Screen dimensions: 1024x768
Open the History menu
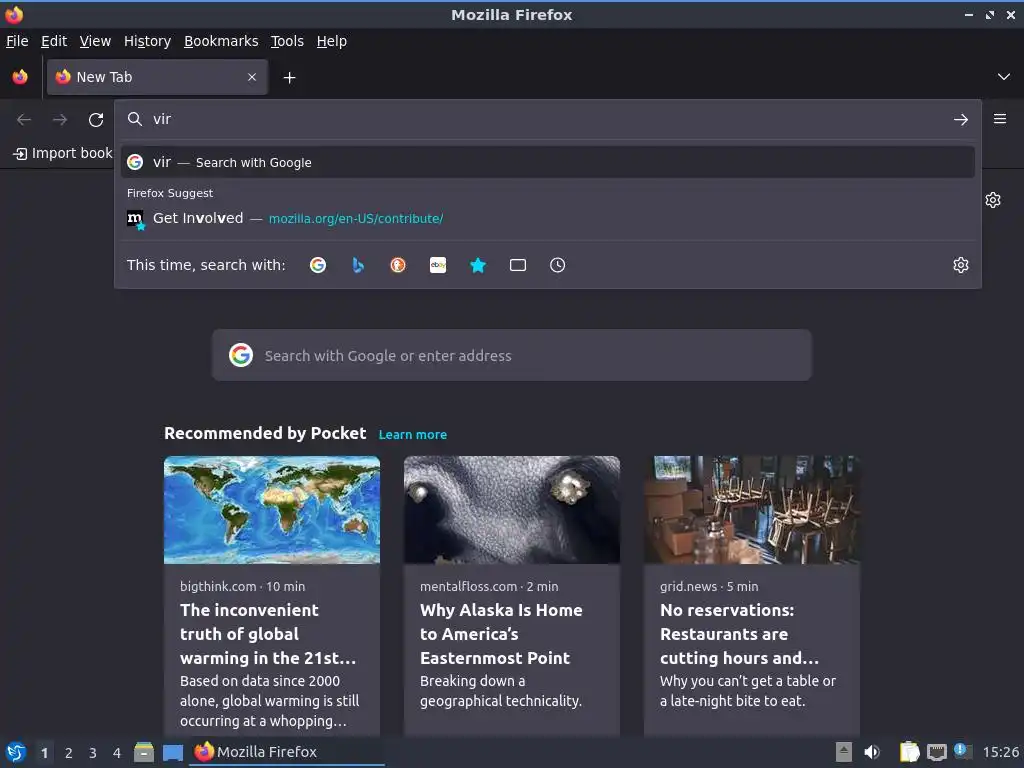tap(148, 41)
